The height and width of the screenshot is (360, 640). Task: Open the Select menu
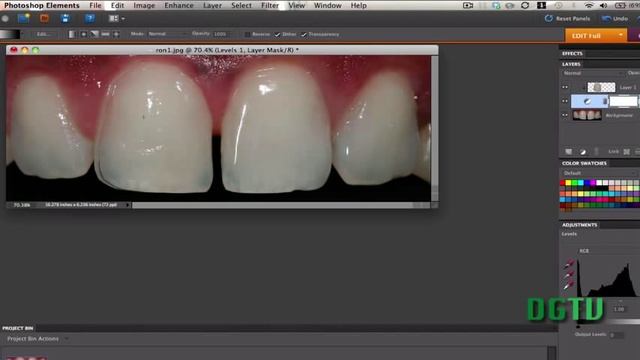pos(241,5)
